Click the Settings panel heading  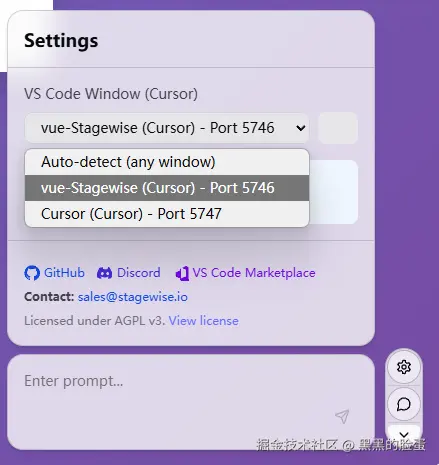point(61,41)
